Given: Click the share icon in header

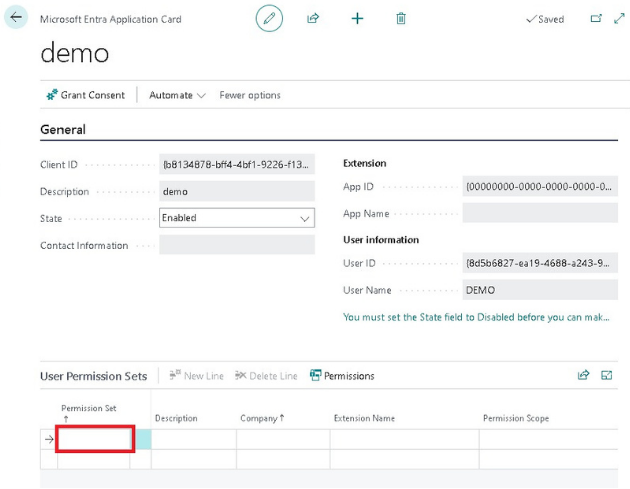Looking at the screenshot, I should click(x=313, y=18).
